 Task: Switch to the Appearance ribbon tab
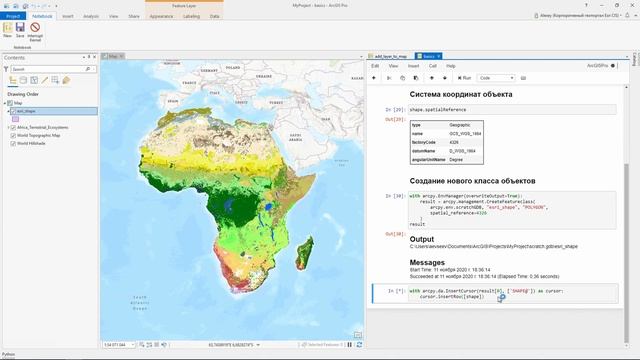(x=161, y=16)
